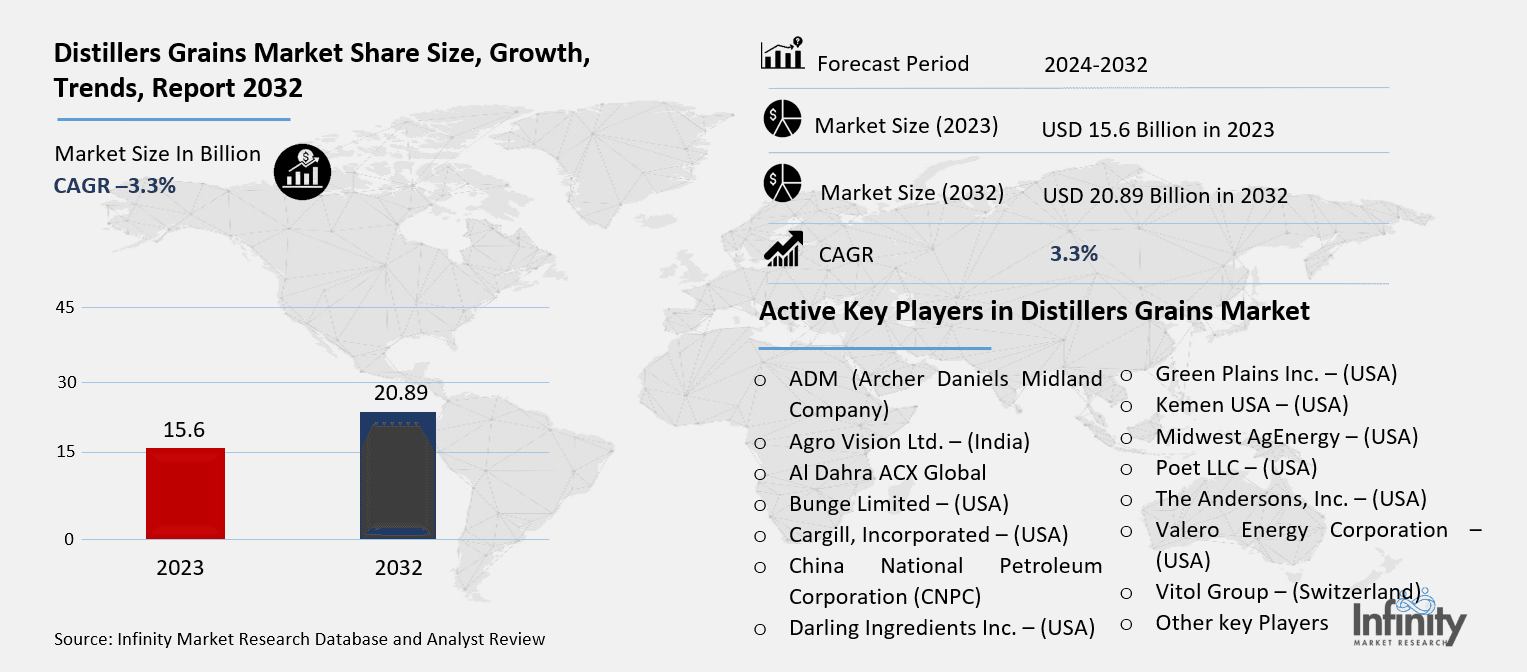Select the red 2023 bar
The image size is (1527, 672).
point(185,493)
